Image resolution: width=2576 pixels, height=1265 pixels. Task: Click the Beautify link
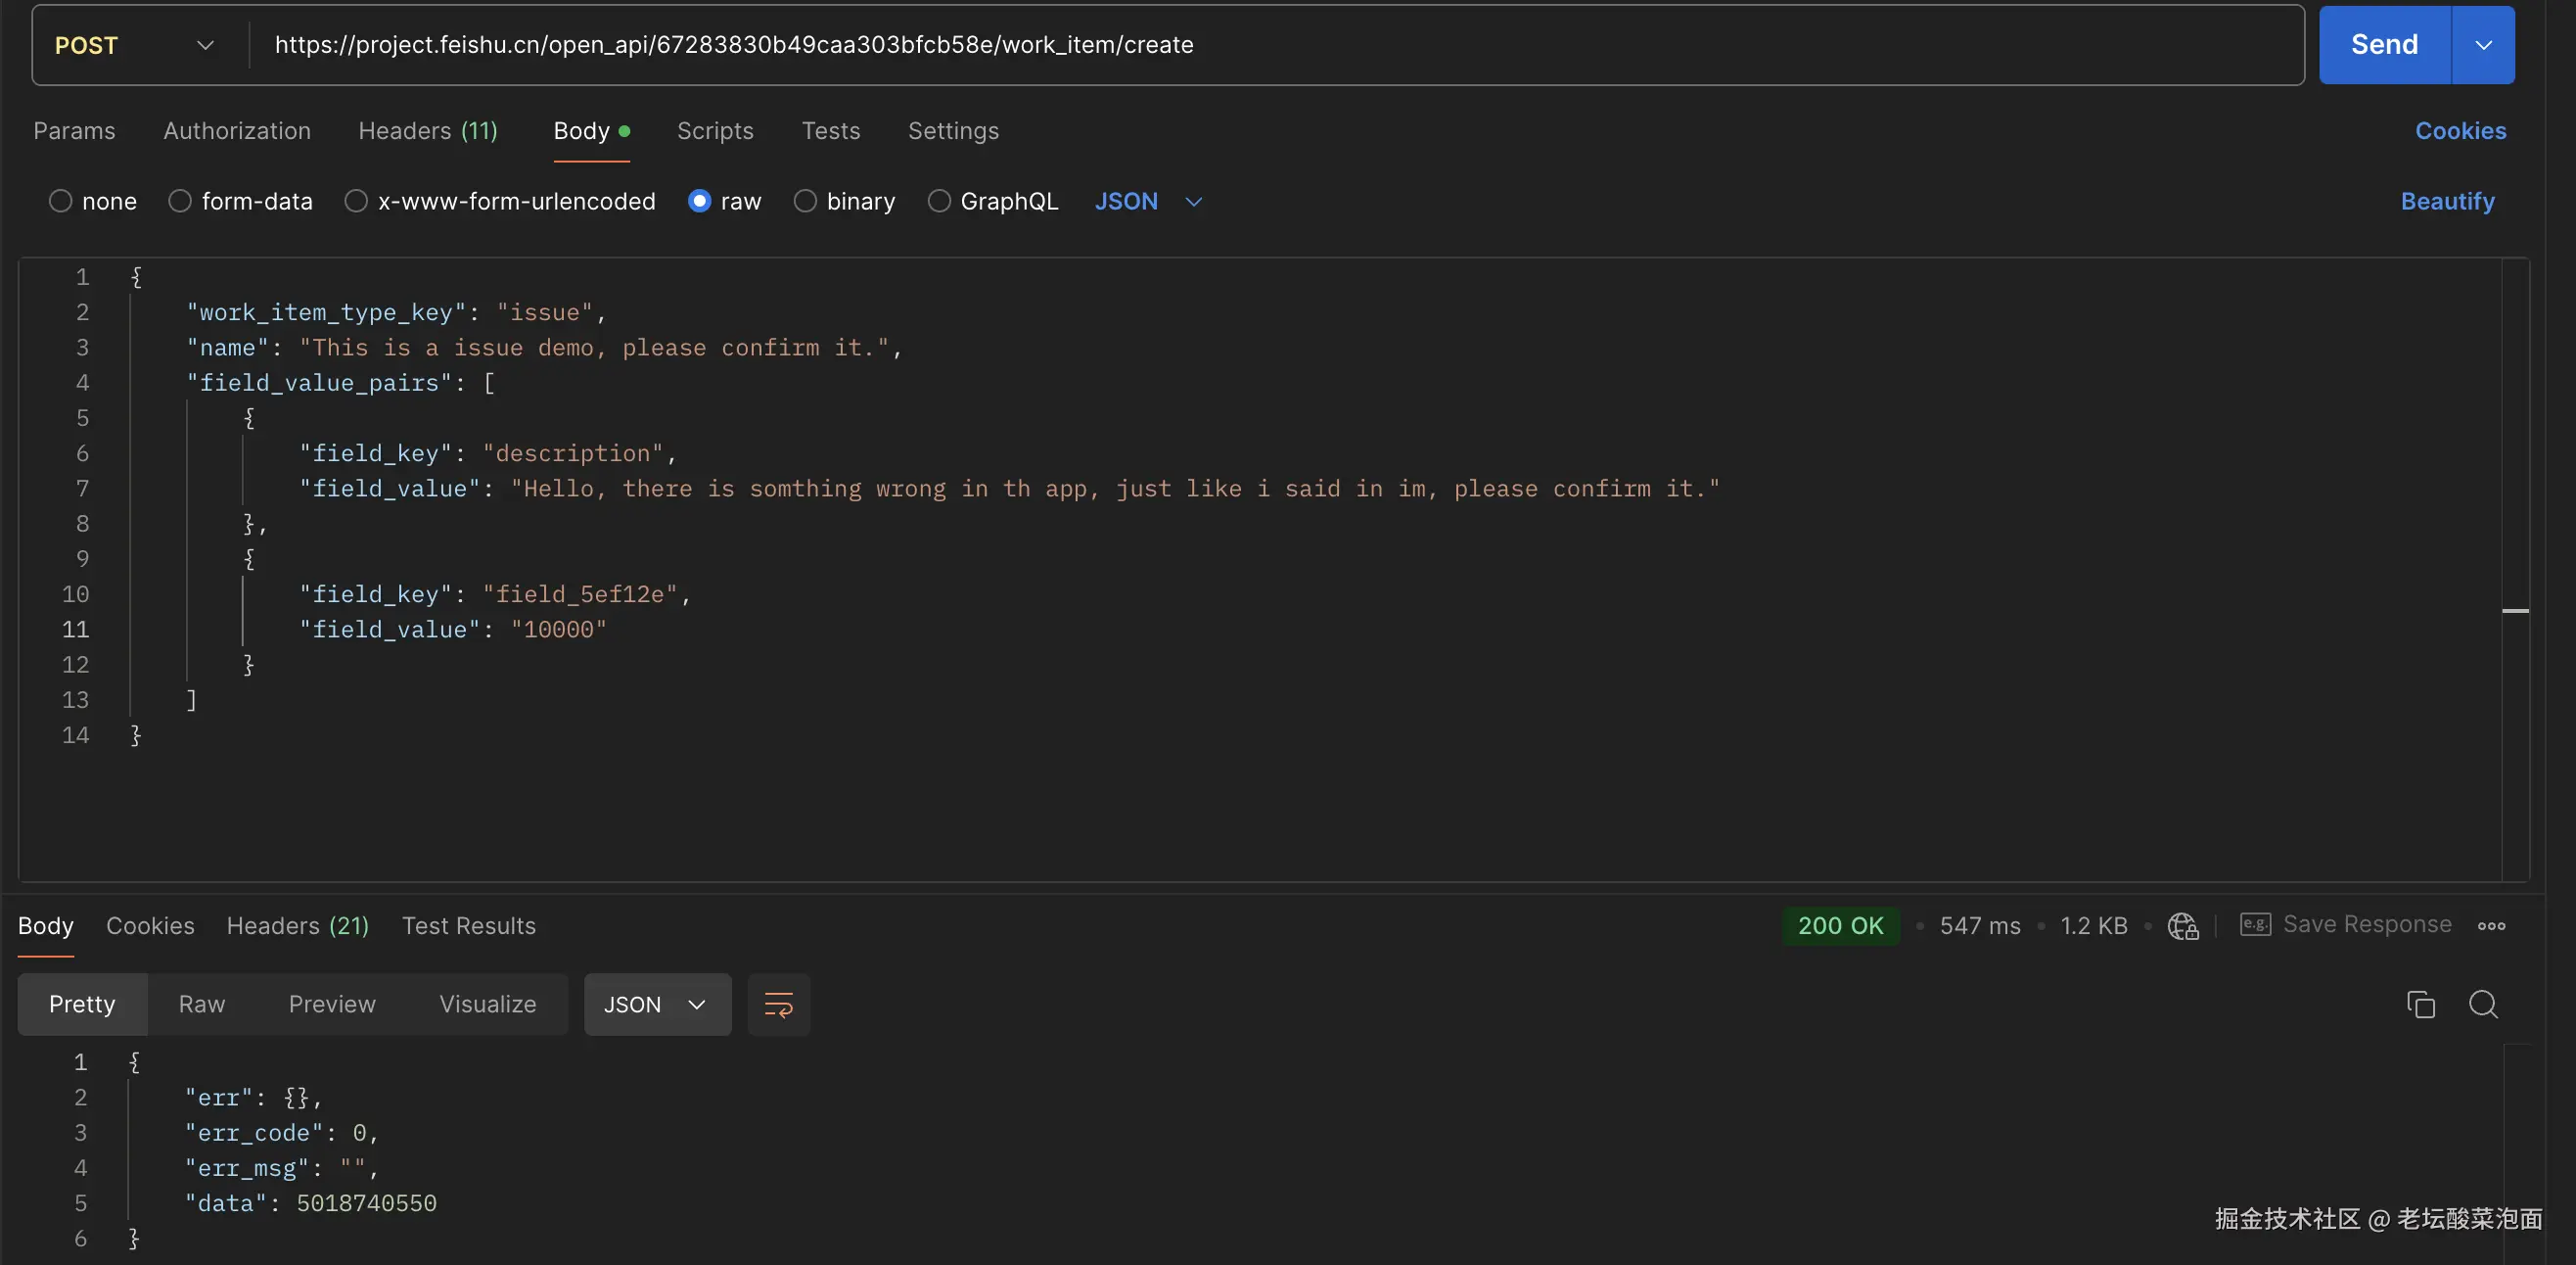2447,201
